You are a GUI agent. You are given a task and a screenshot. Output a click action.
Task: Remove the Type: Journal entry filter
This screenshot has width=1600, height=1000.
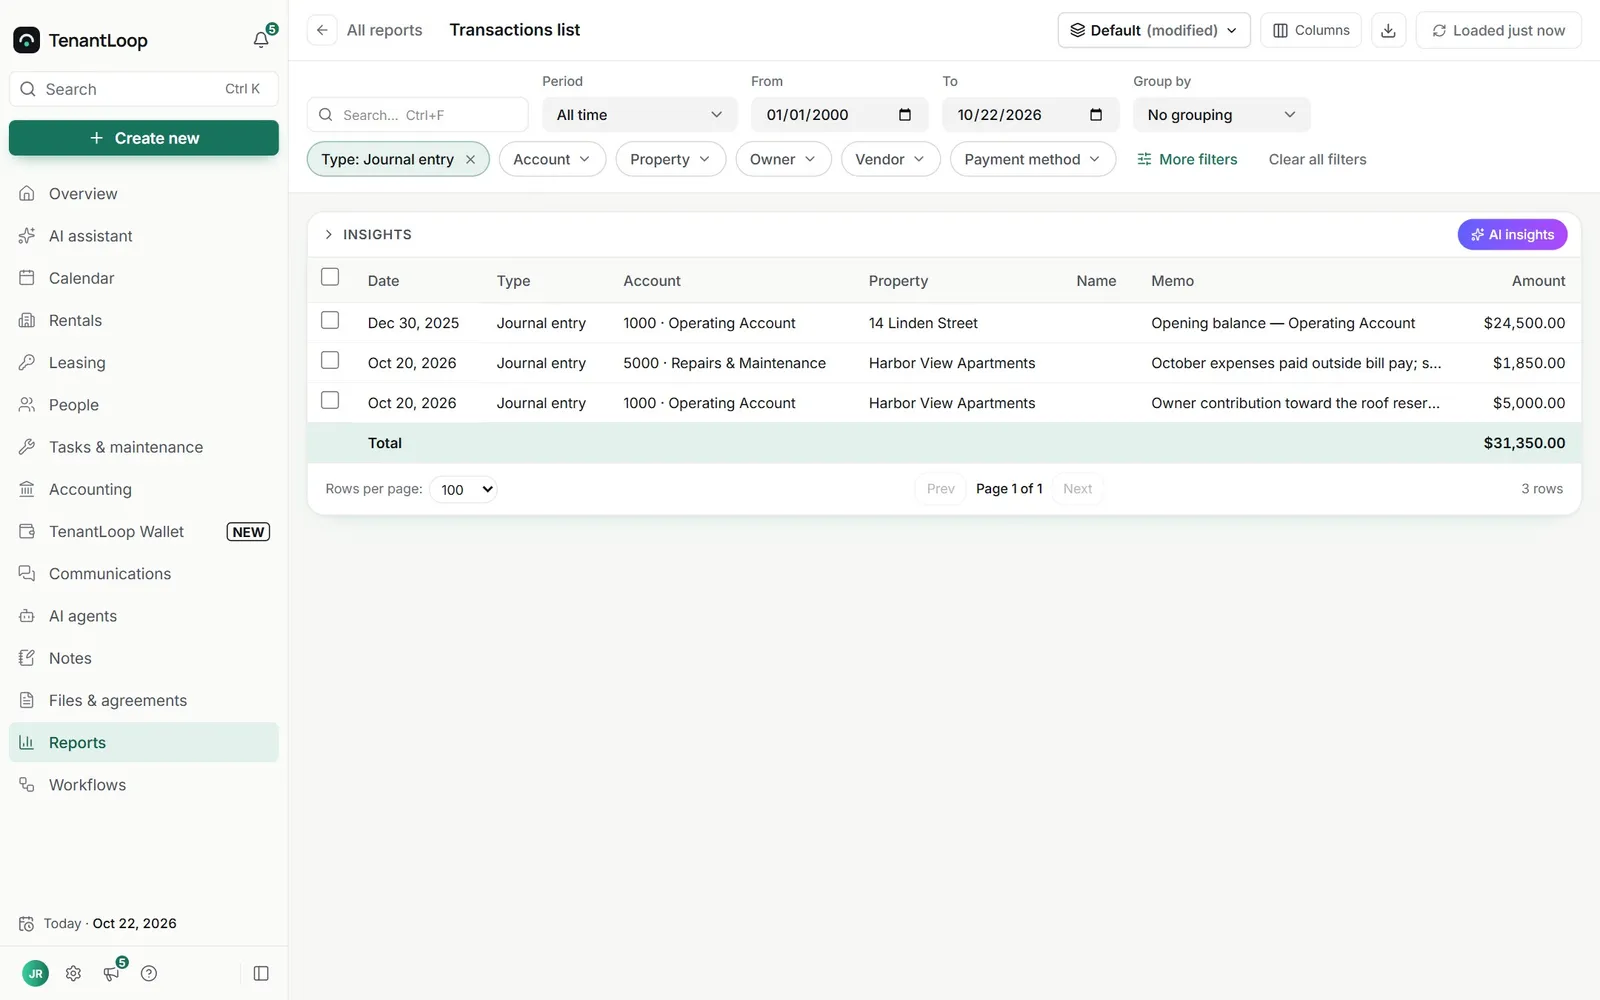[x=470, y=159]
